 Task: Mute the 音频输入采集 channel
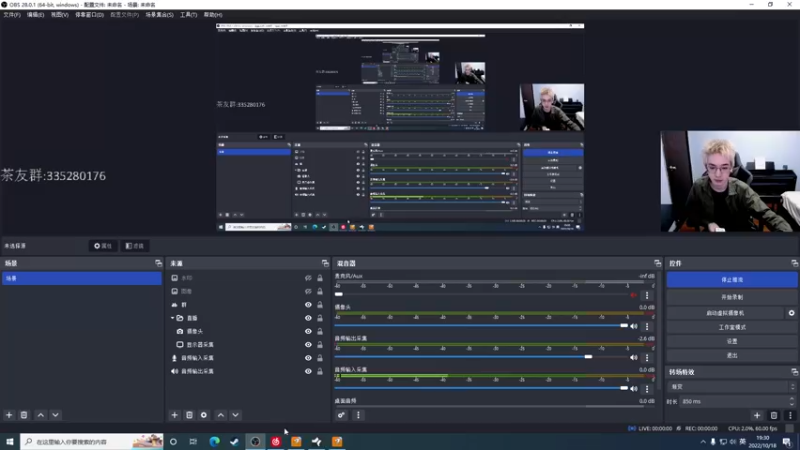634,389
